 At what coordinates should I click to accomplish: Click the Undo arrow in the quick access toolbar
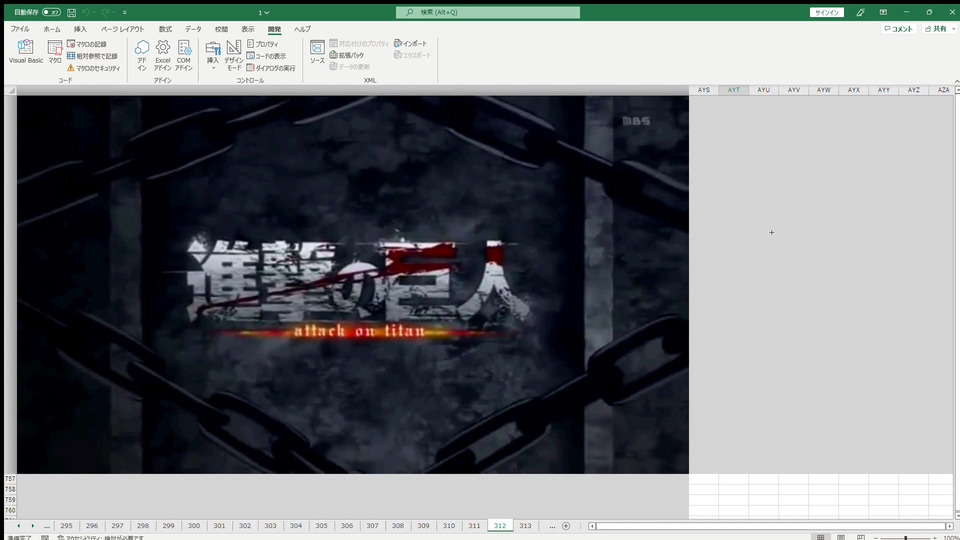click(86, 12)
